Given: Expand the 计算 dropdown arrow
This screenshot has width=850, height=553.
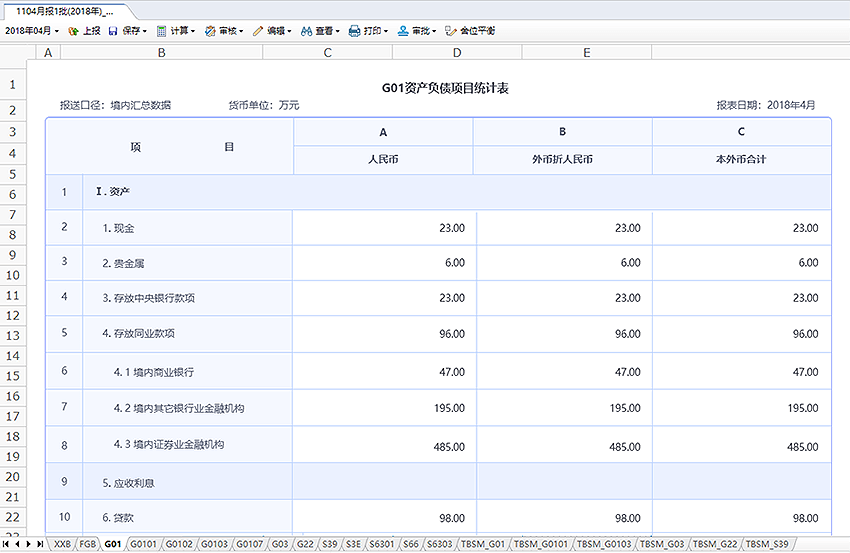Looking at the screenshot, I should point(194,31).
